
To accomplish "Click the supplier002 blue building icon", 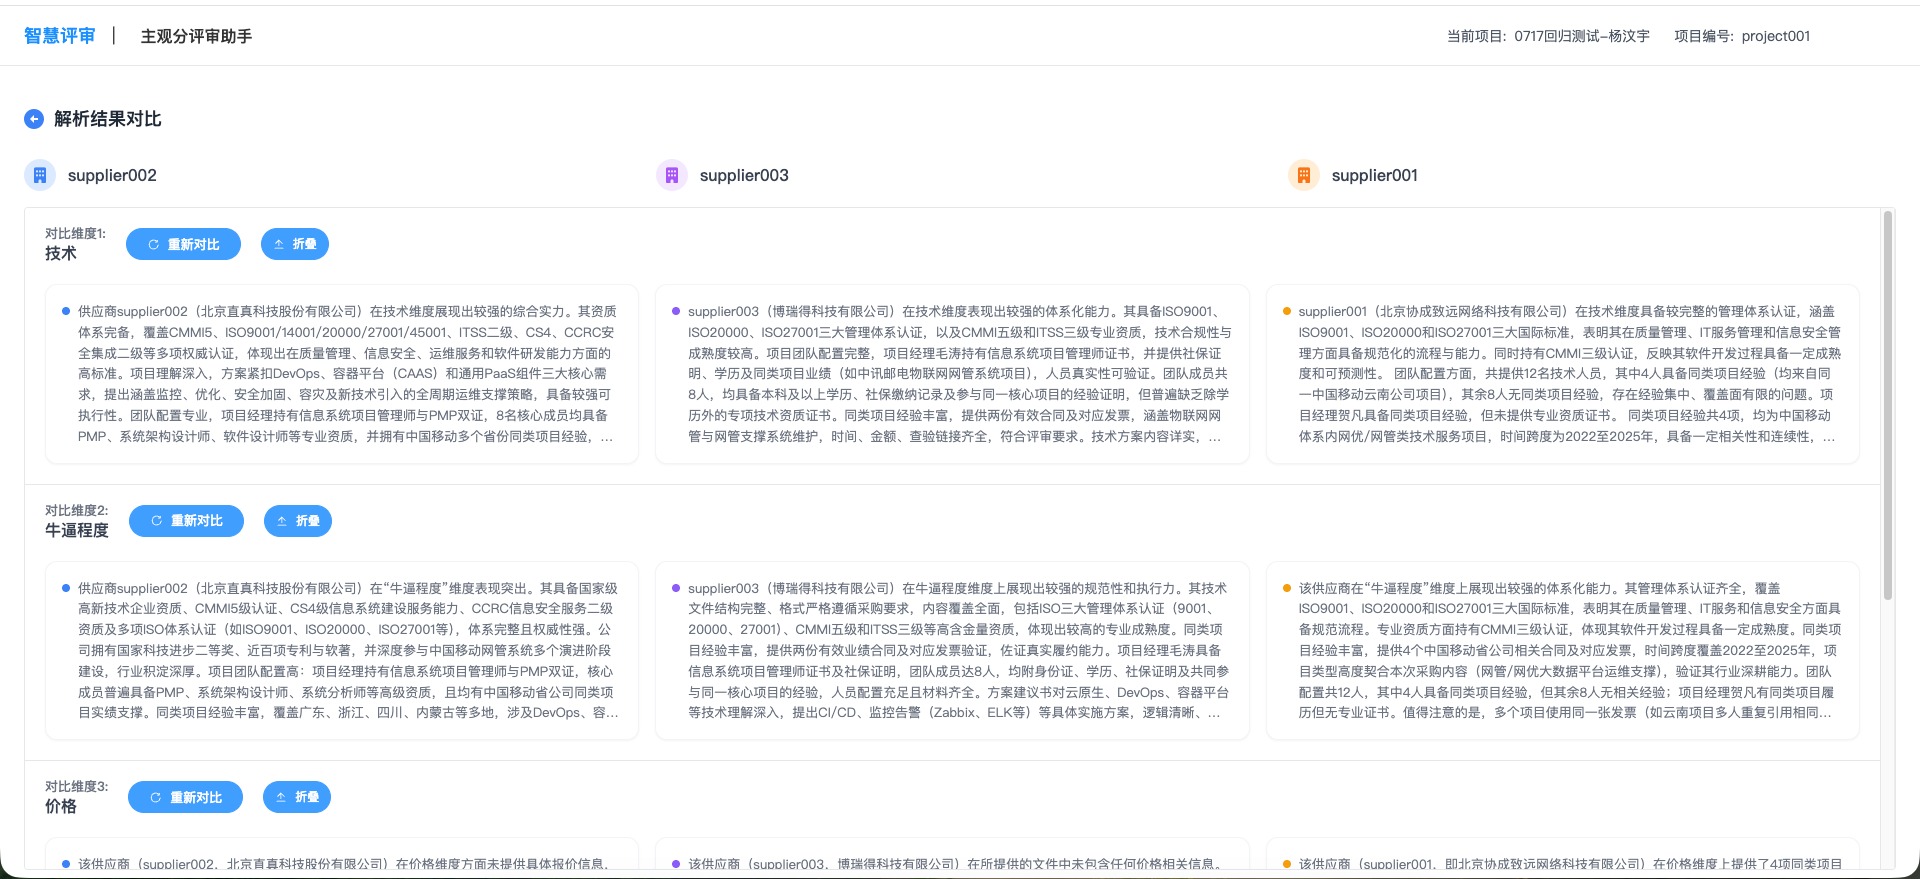I will [x=40, y=176].
